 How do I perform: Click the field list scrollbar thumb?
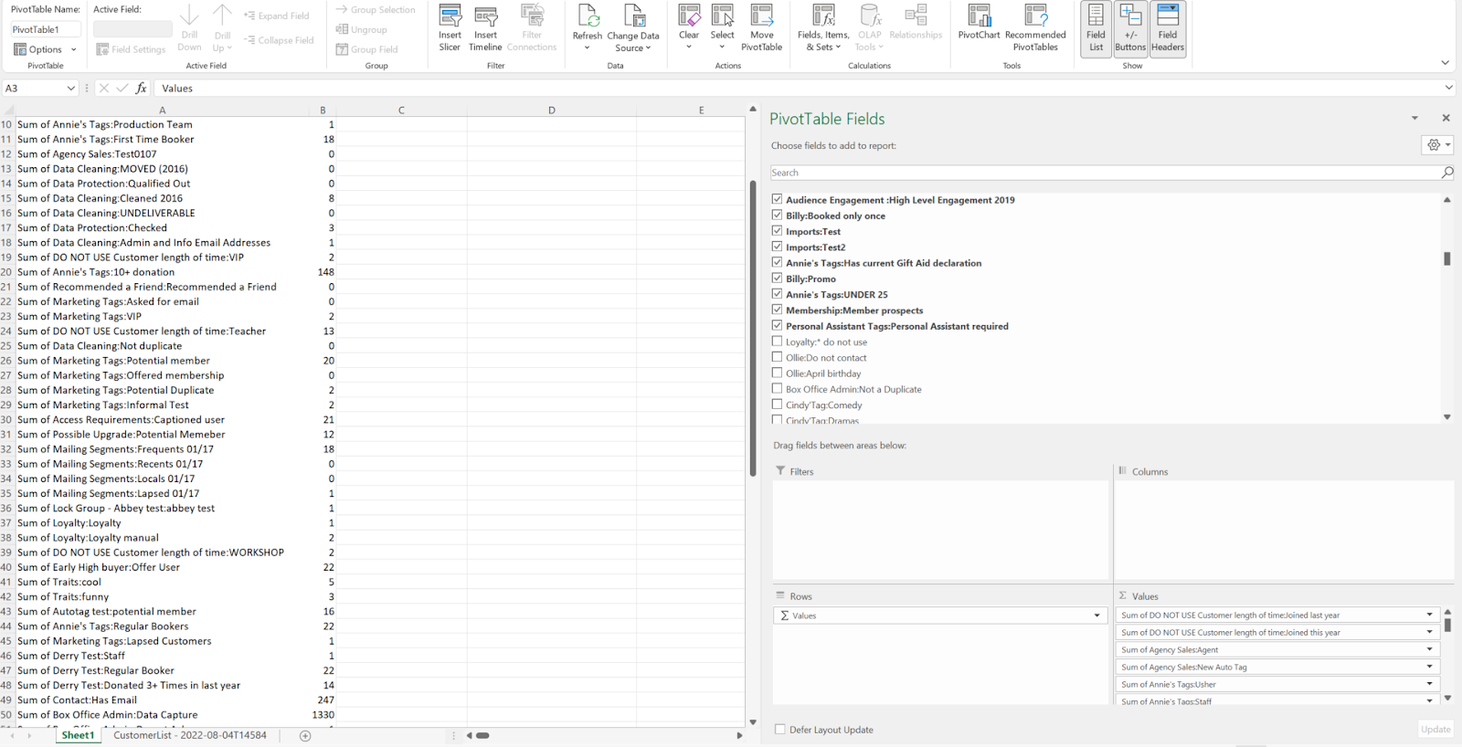click(1447, 259)
